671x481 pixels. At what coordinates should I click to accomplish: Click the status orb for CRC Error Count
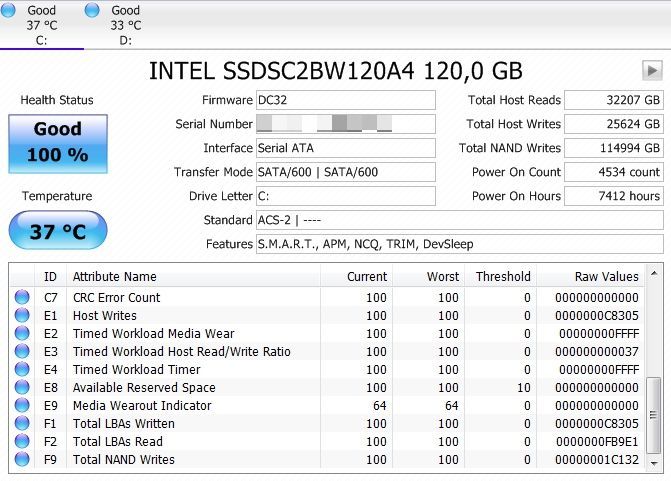coord(22,298)
